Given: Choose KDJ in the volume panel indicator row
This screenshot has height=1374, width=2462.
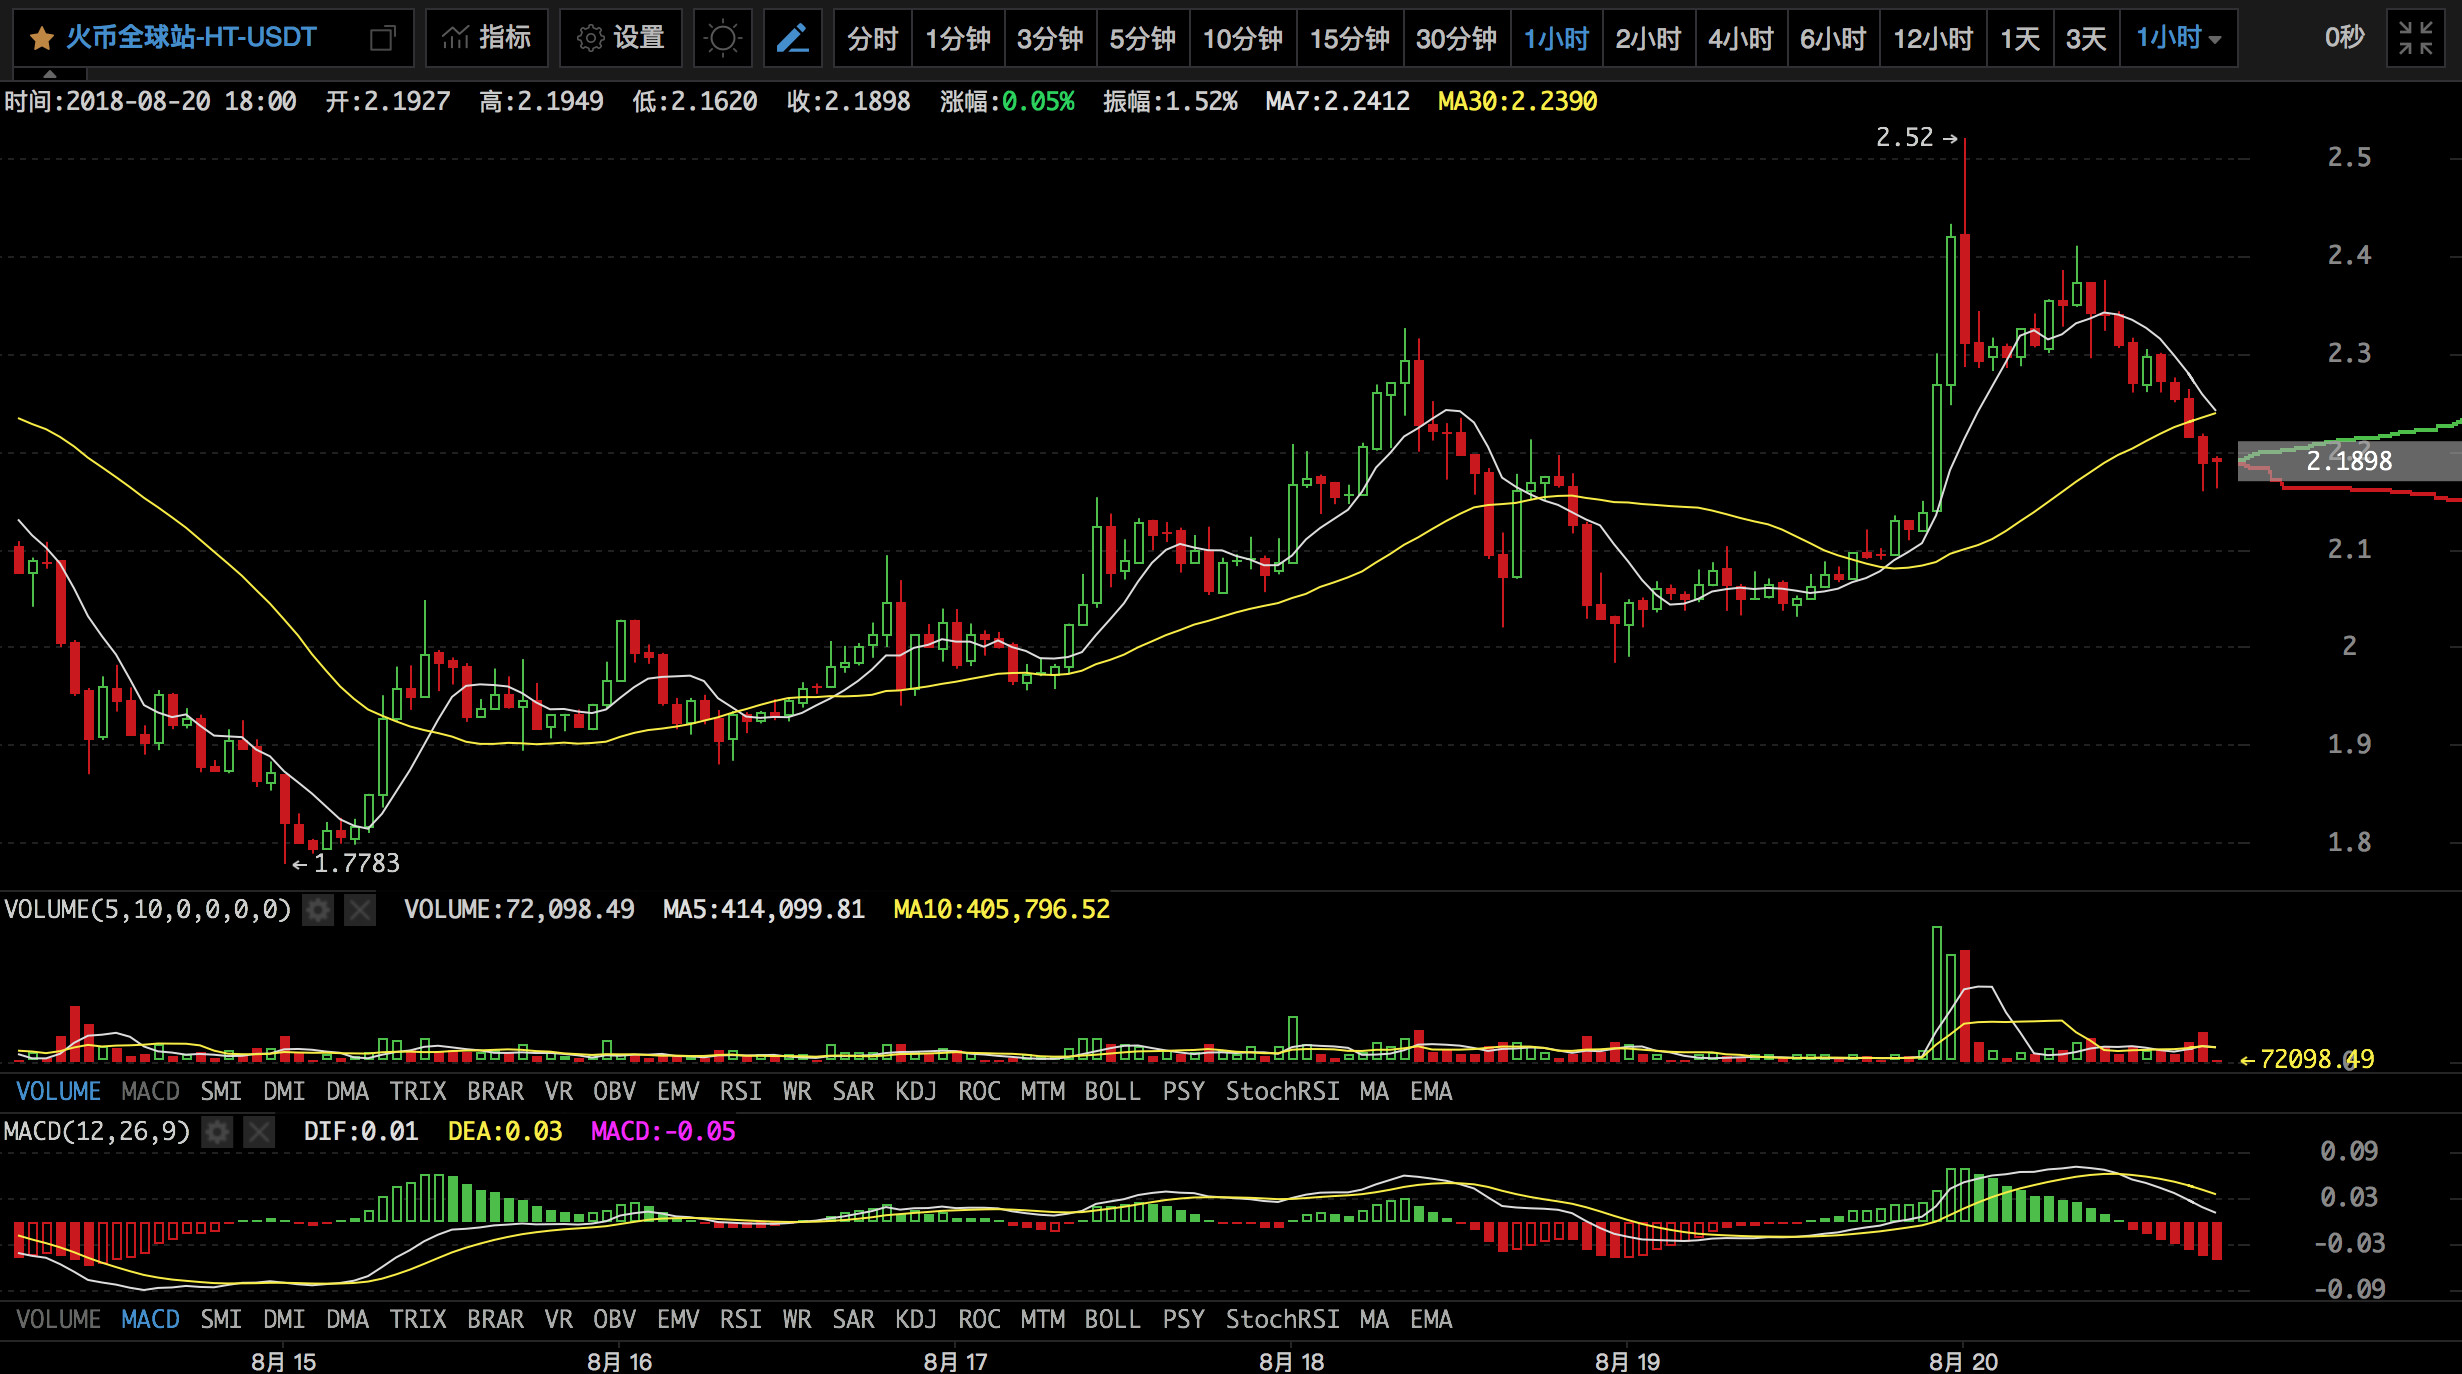Looking at the screenshot, I should pos(916,1091).
